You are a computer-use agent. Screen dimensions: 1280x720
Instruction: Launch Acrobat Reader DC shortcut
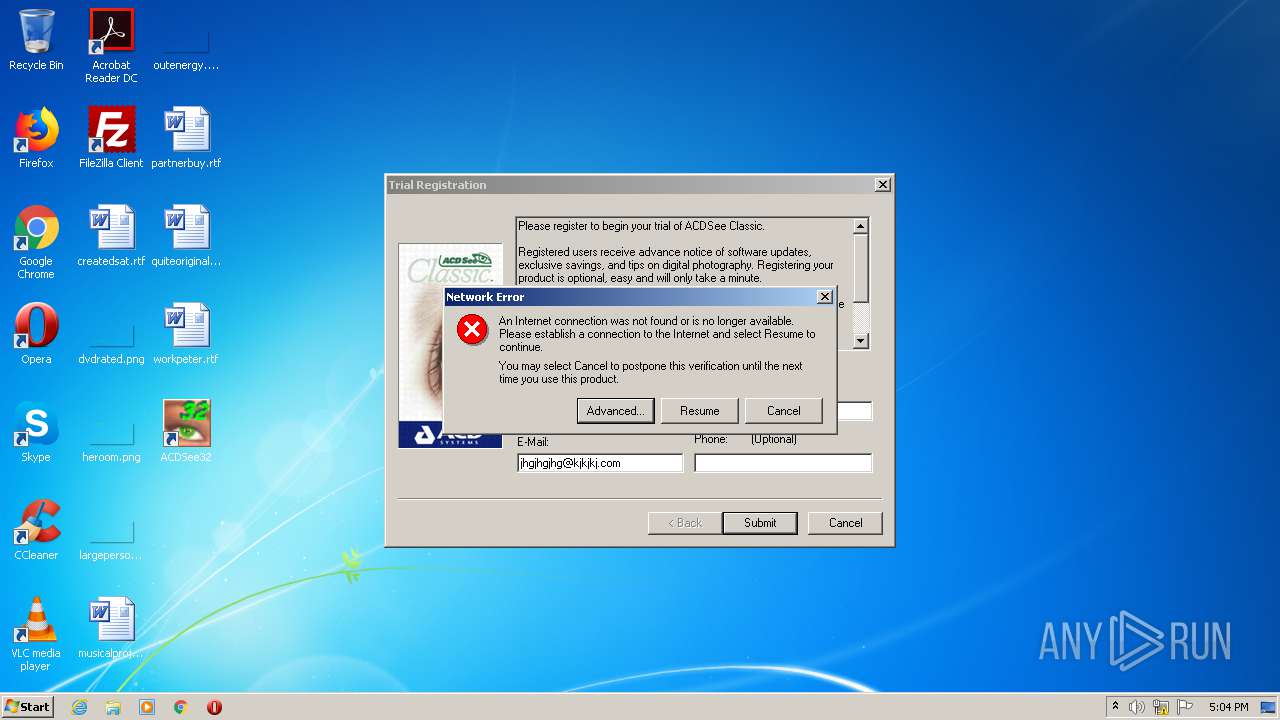pyautogui.click(x=111, y=46)
